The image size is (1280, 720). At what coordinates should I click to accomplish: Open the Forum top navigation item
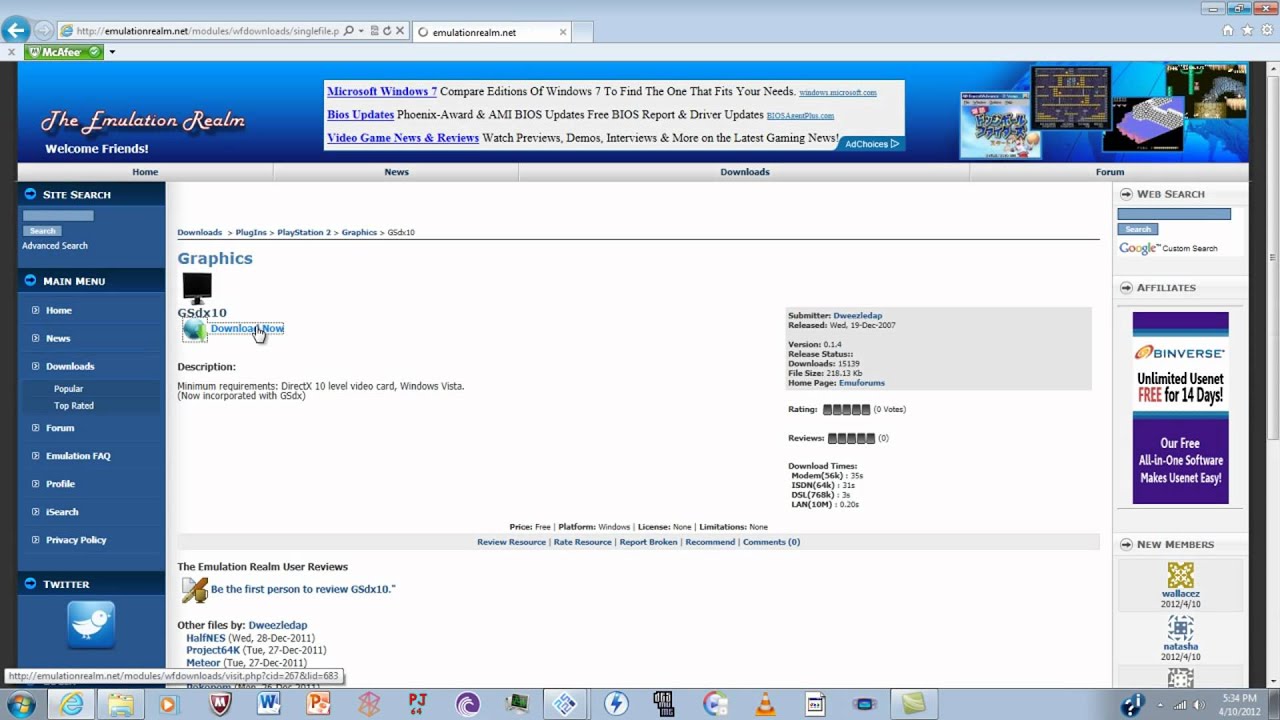click(1110, 172)
